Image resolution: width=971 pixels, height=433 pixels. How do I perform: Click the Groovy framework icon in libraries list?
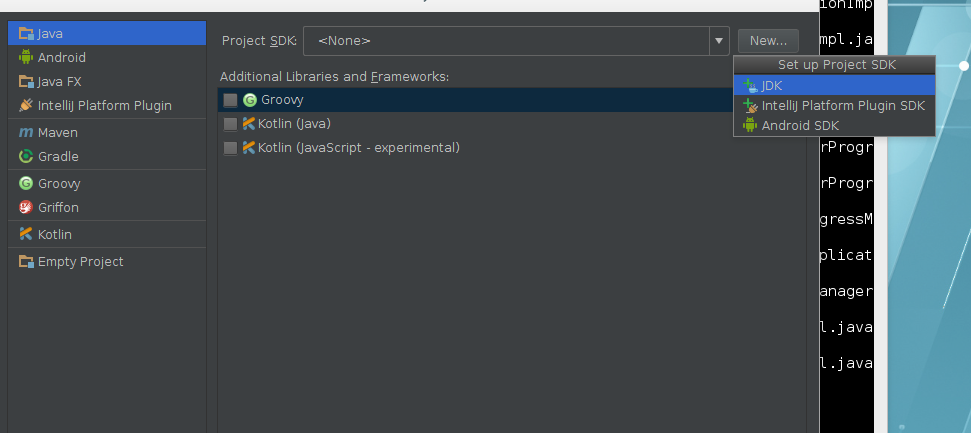pos(250,100)
